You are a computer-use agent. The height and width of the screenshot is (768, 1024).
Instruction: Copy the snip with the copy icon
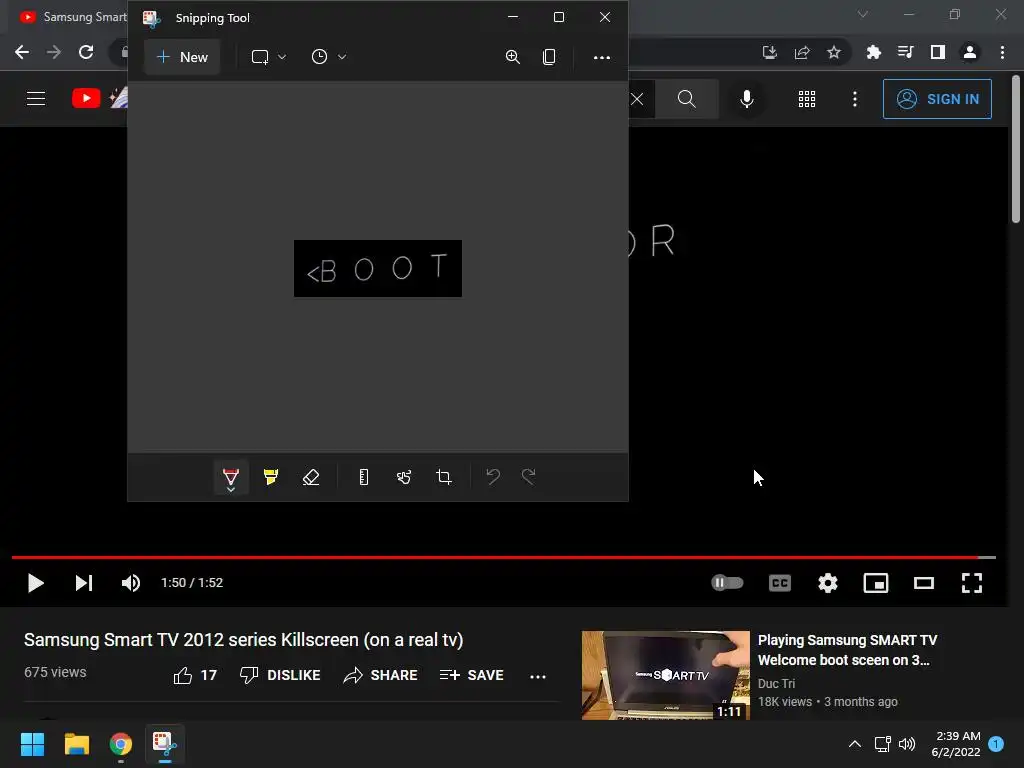[549, 57]
